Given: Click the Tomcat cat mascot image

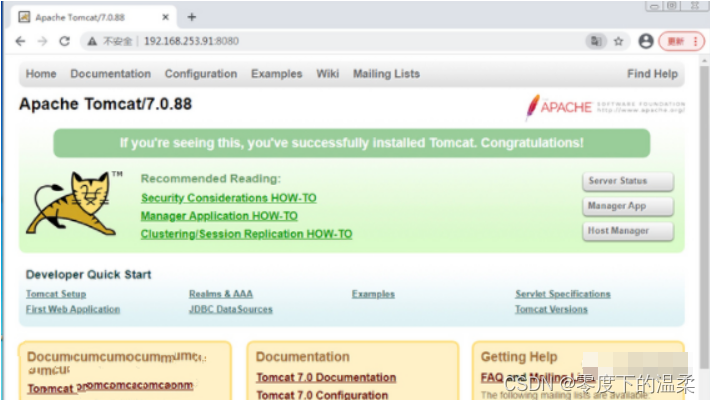Looking at the screenshot, I should point(72,203).
